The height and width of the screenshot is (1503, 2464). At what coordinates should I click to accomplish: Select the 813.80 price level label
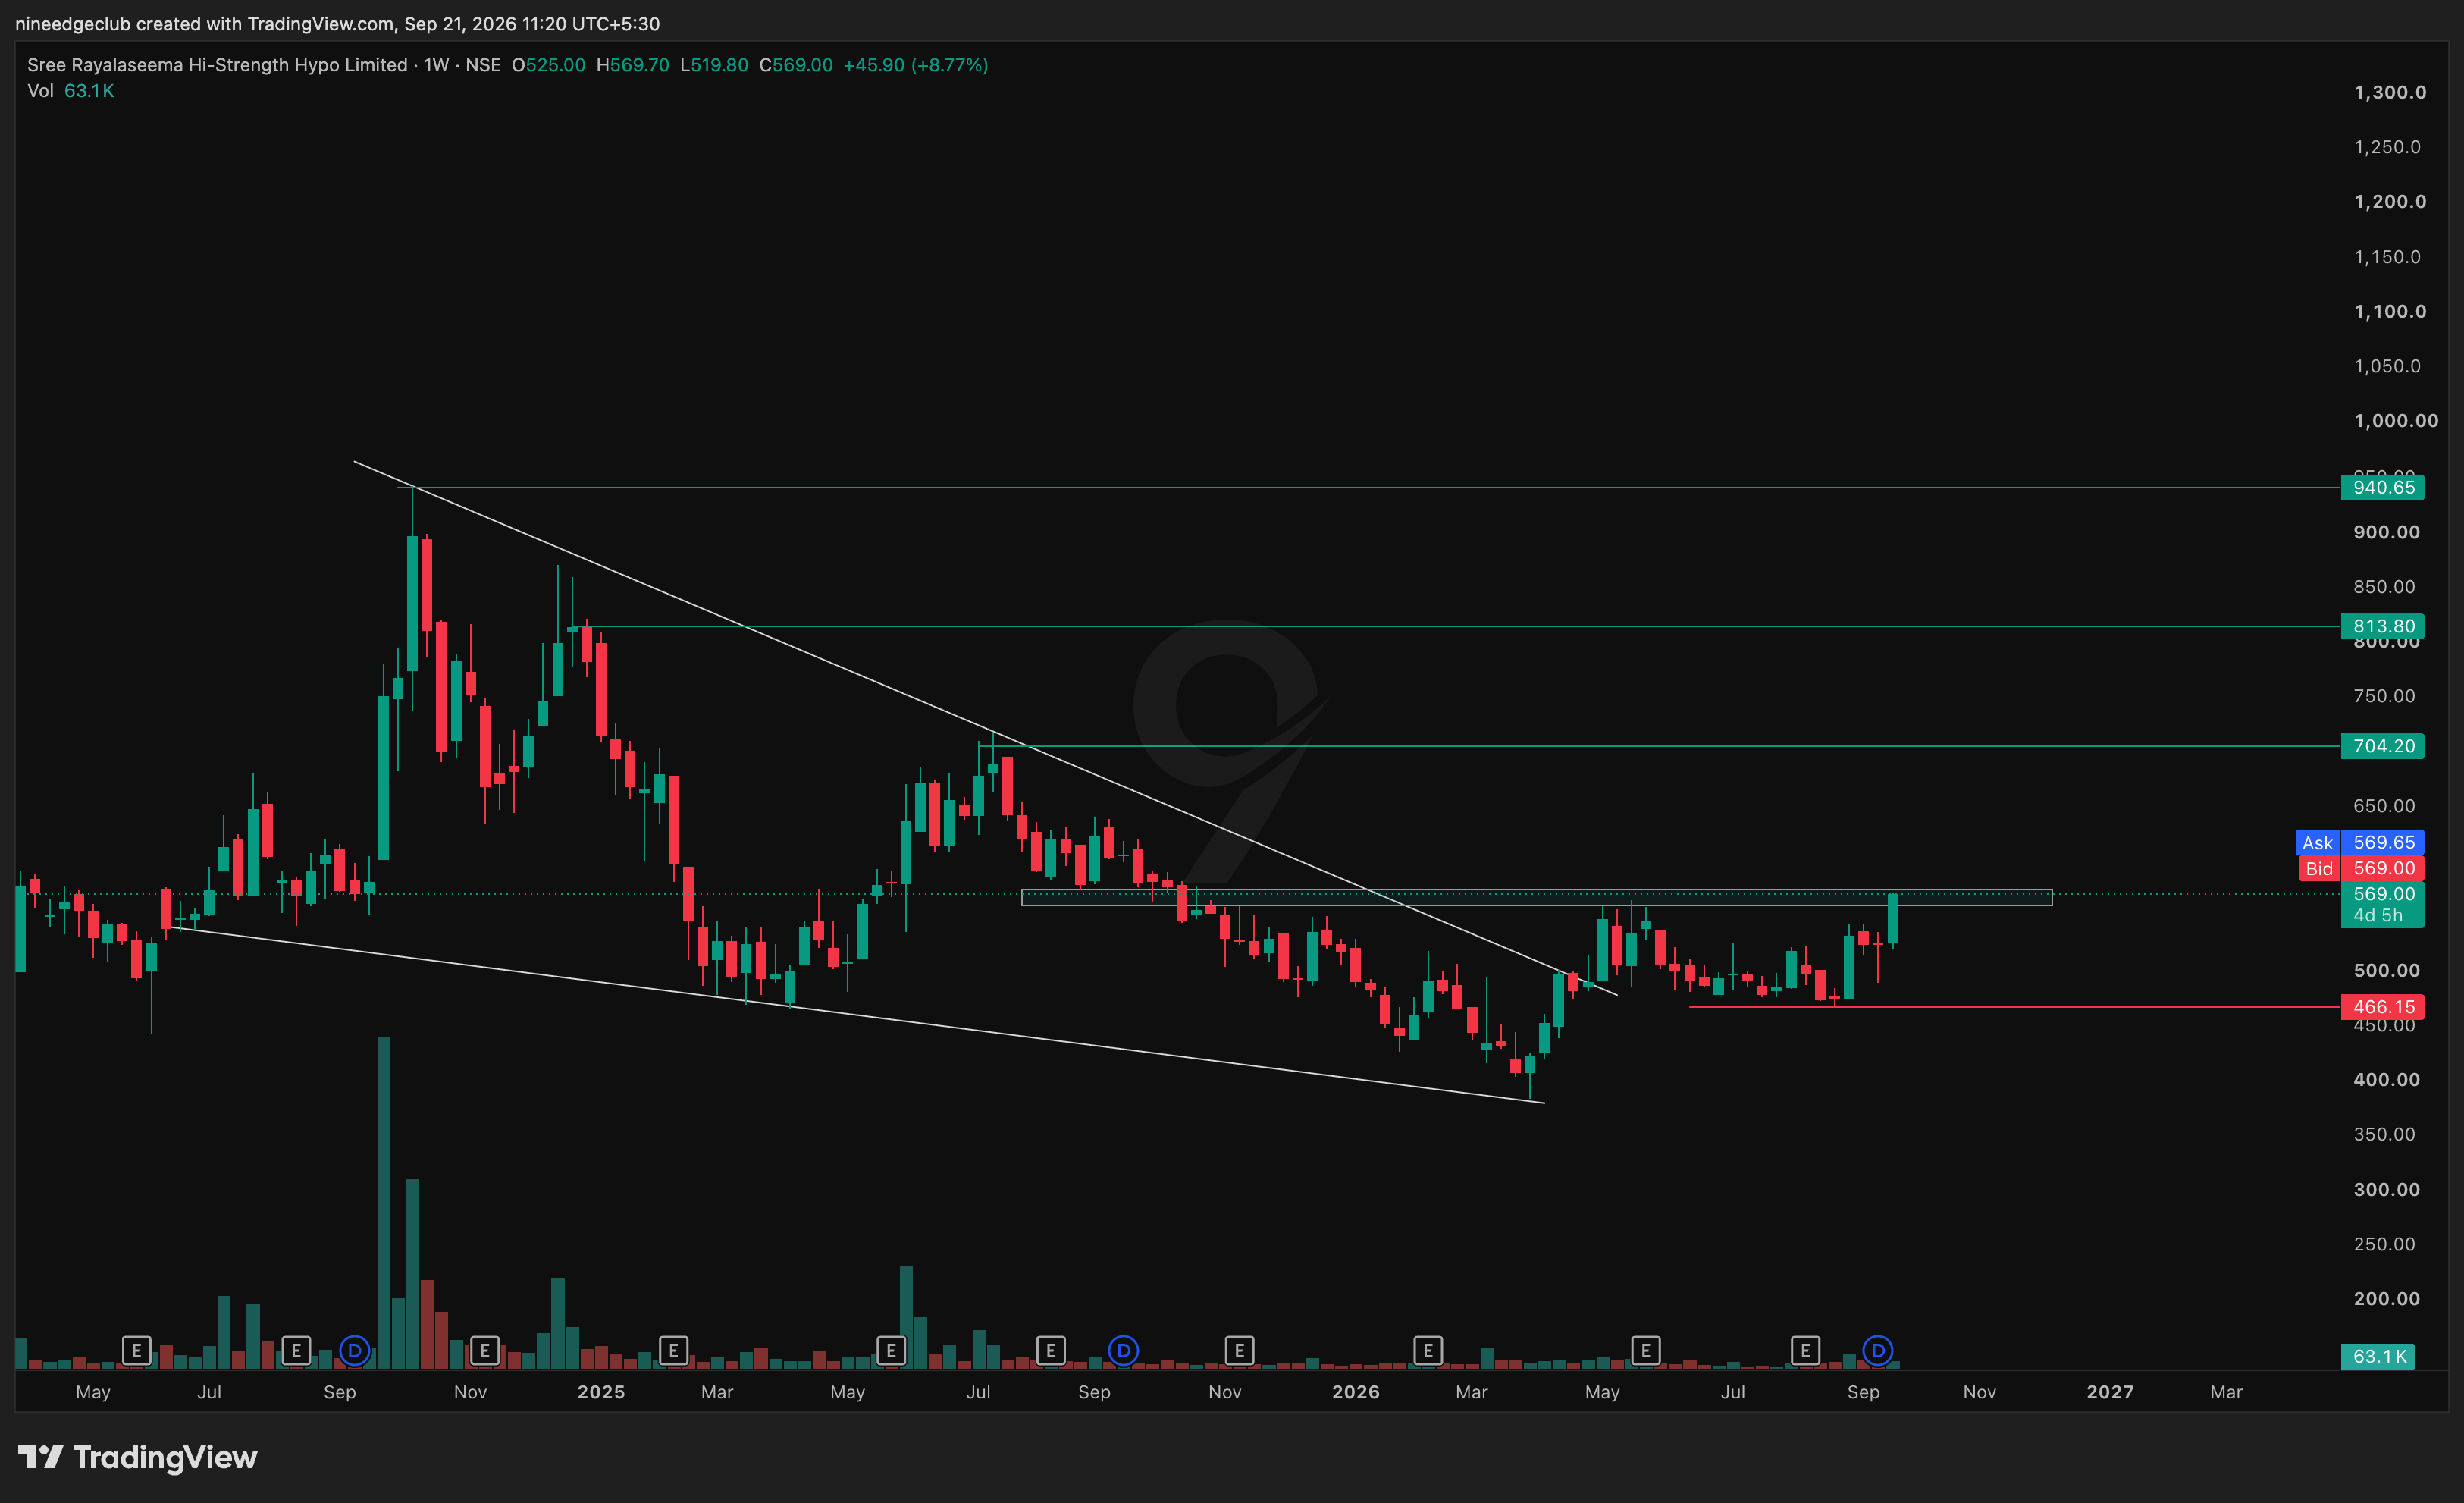point(2382,626)
